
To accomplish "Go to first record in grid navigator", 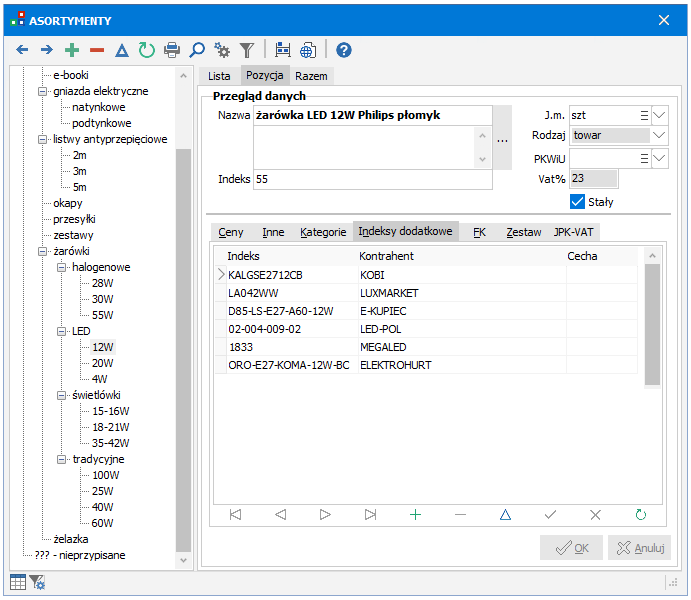I will pos(235,514).
